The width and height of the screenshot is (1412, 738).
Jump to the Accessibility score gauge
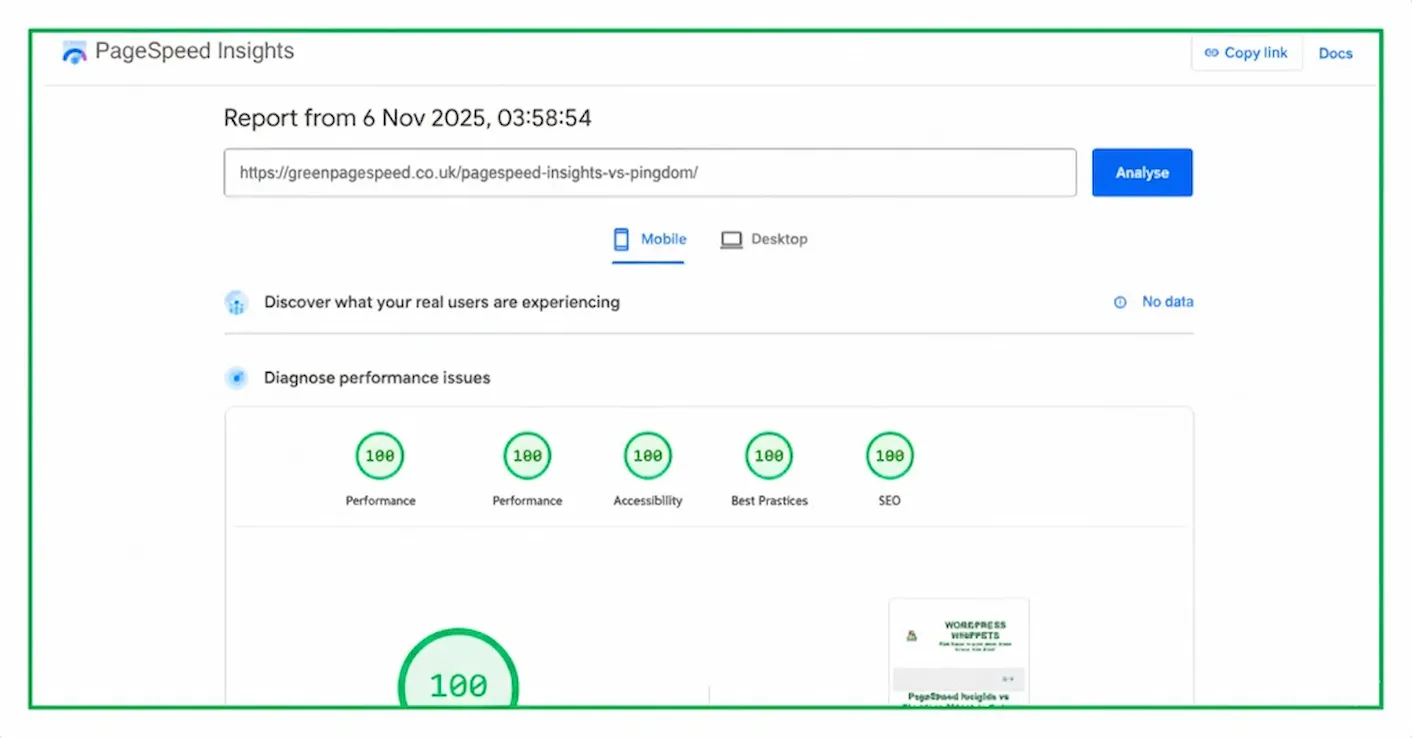point(647,456)
